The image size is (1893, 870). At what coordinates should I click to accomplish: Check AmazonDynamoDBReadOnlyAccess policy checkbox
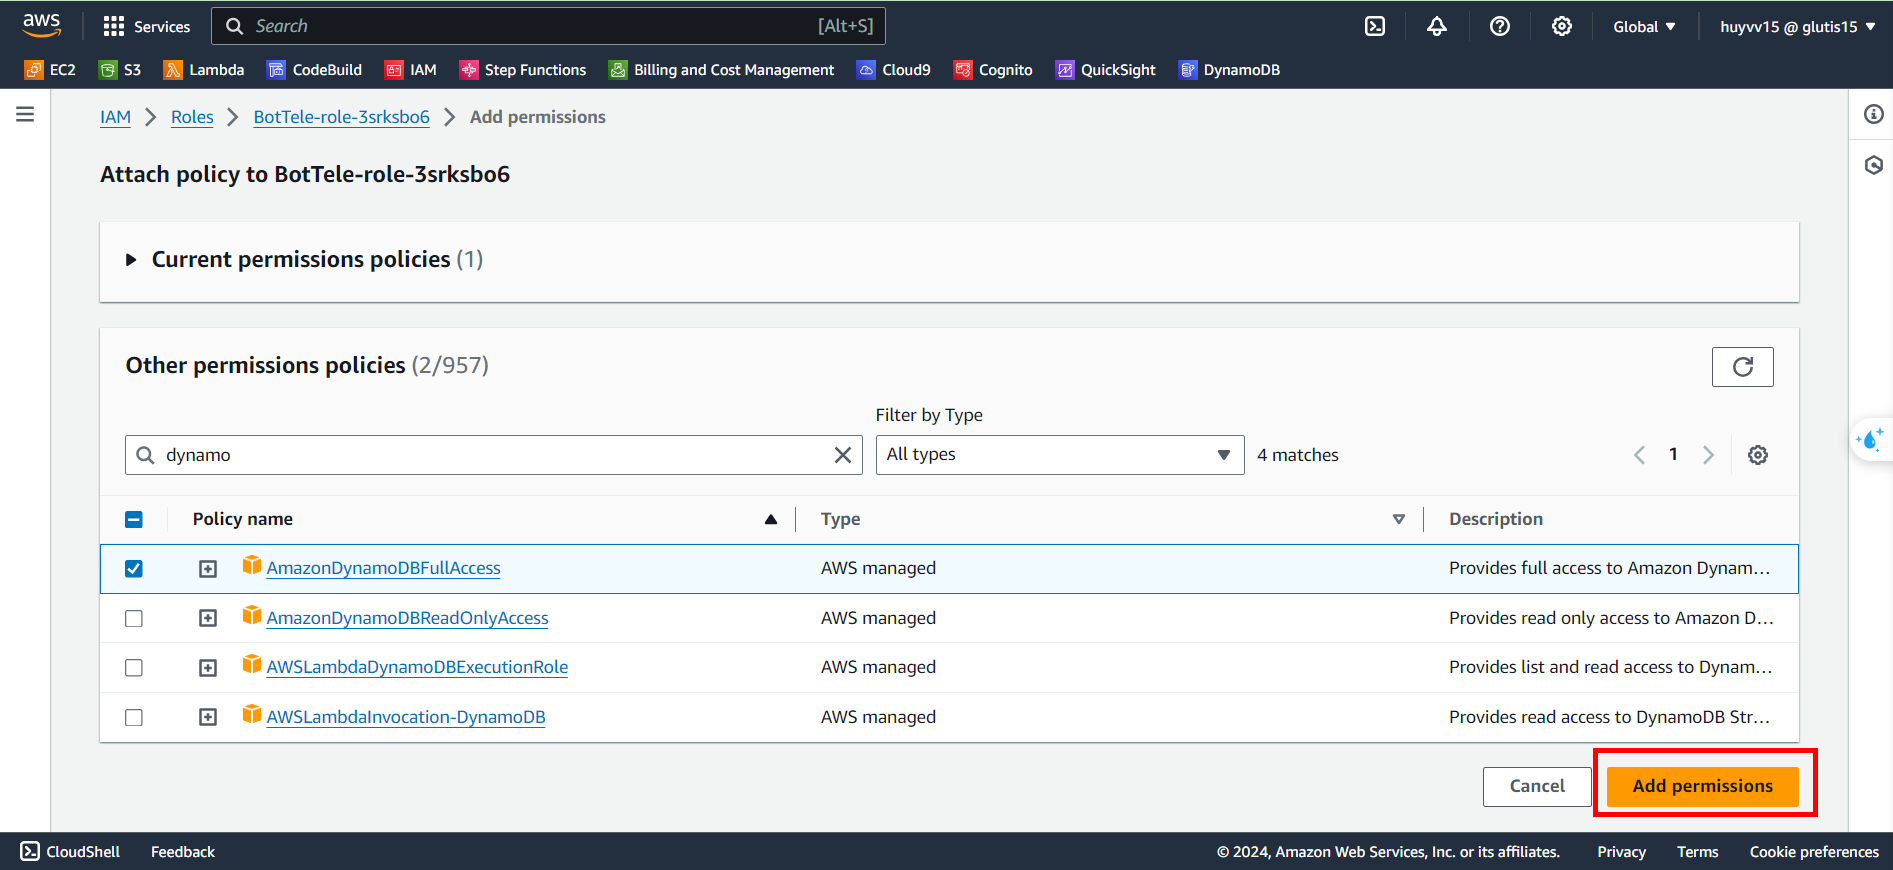134,618
